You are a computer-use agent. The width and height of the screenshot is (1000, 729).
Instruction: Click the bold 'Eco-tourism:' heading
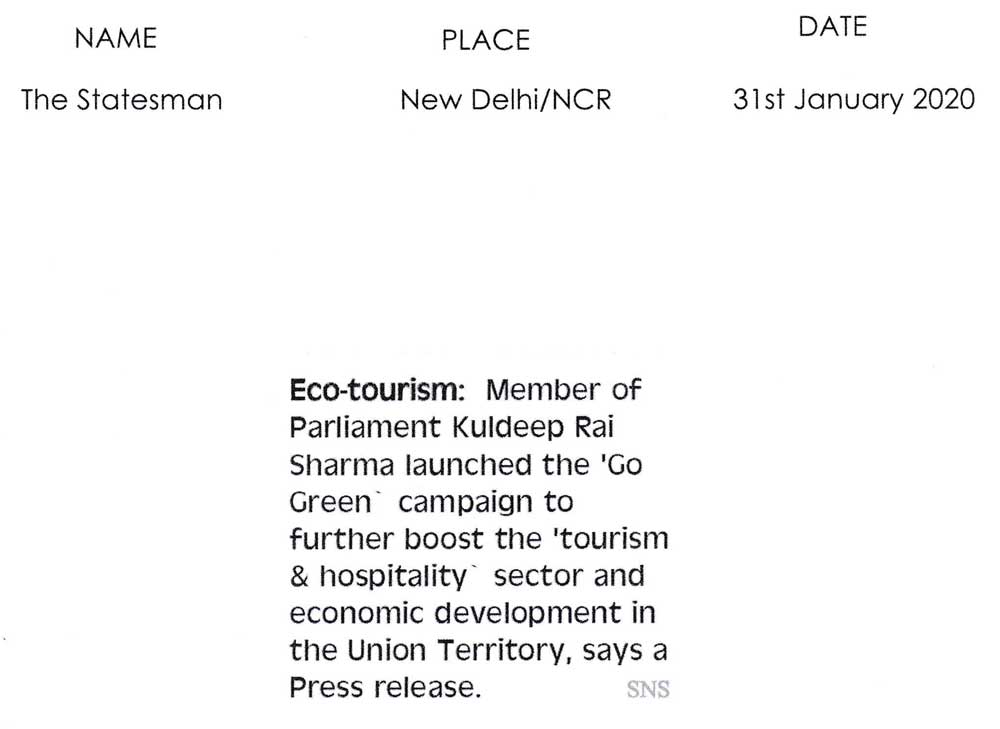378,390
